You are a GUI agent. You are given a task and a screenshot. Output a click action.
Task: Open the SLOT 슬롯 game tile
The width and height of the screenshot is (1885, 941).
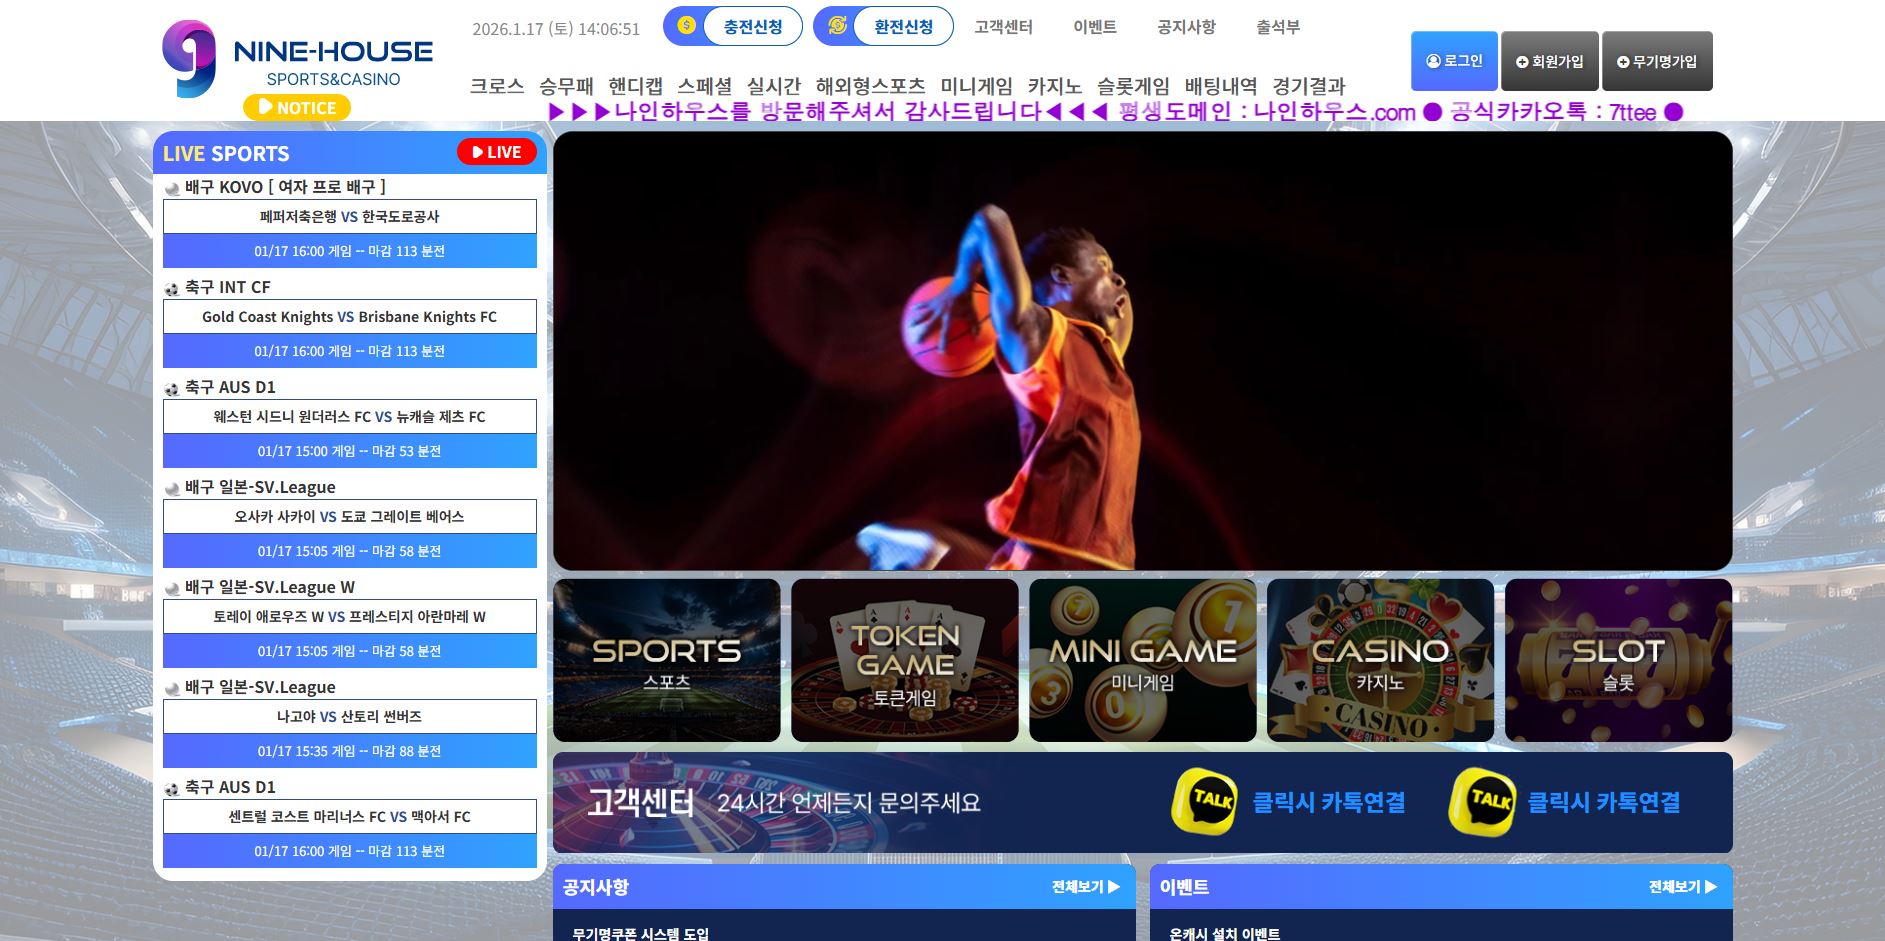point(1618,661)
